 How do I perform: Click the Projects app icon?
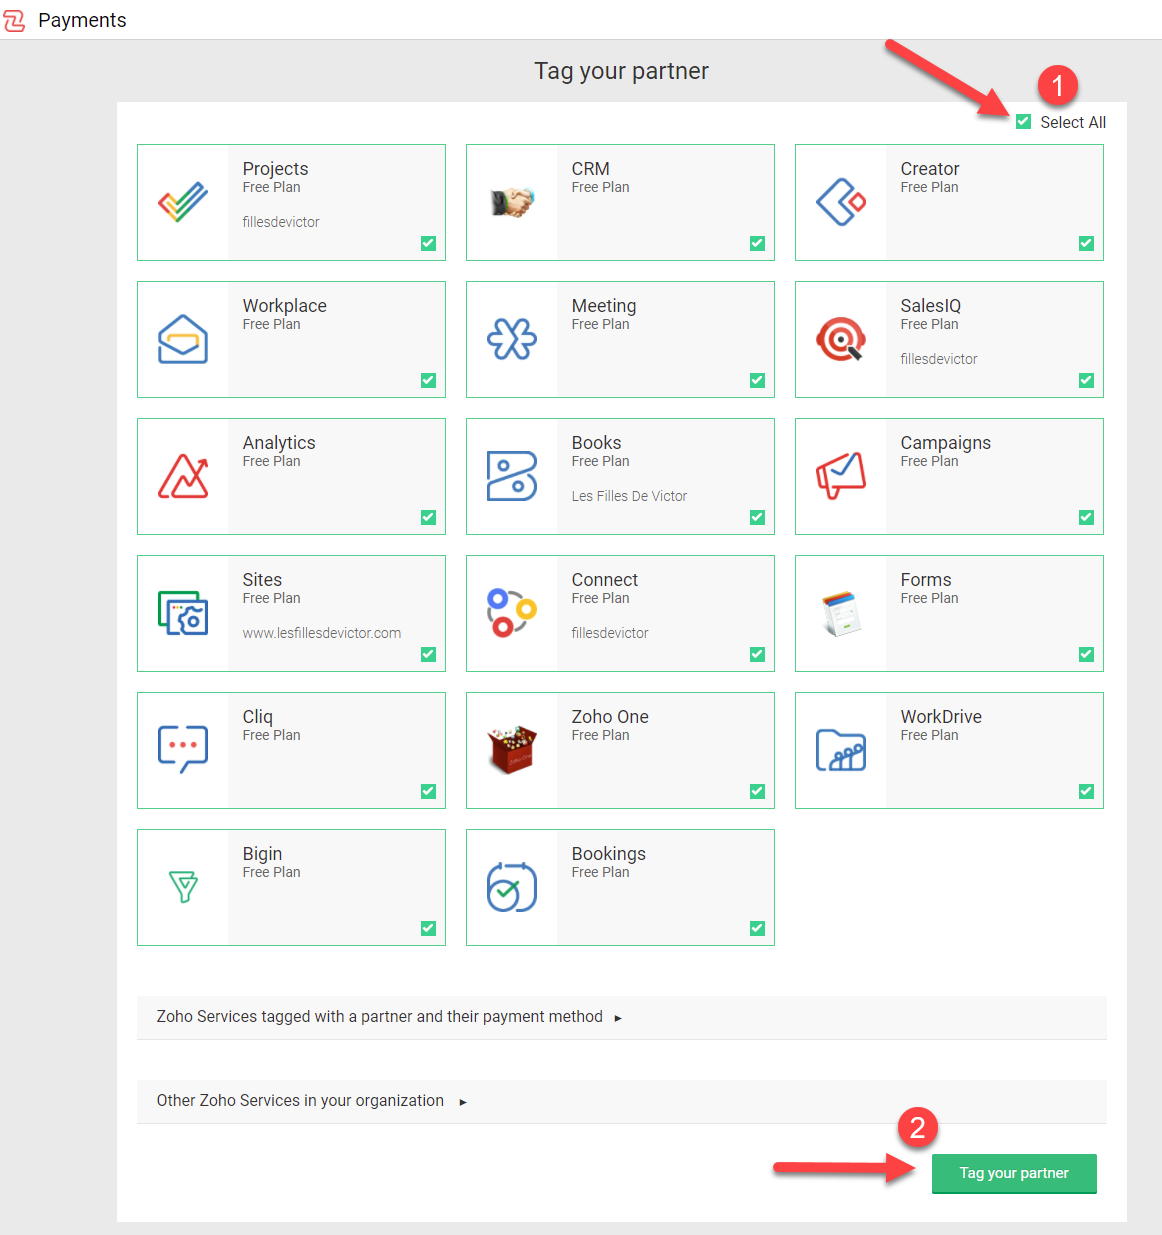tap(183, 202)
